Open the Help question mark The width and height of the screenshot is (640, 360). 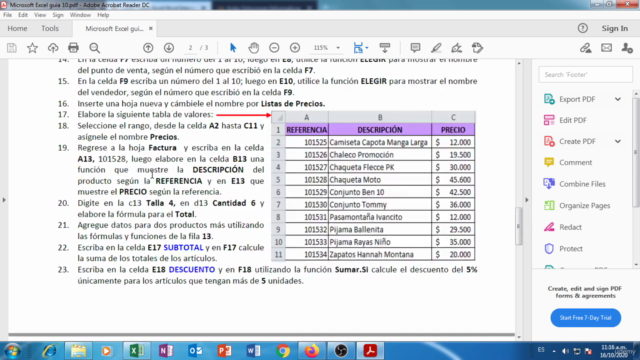pyautogui.click(x=583, y=28)
